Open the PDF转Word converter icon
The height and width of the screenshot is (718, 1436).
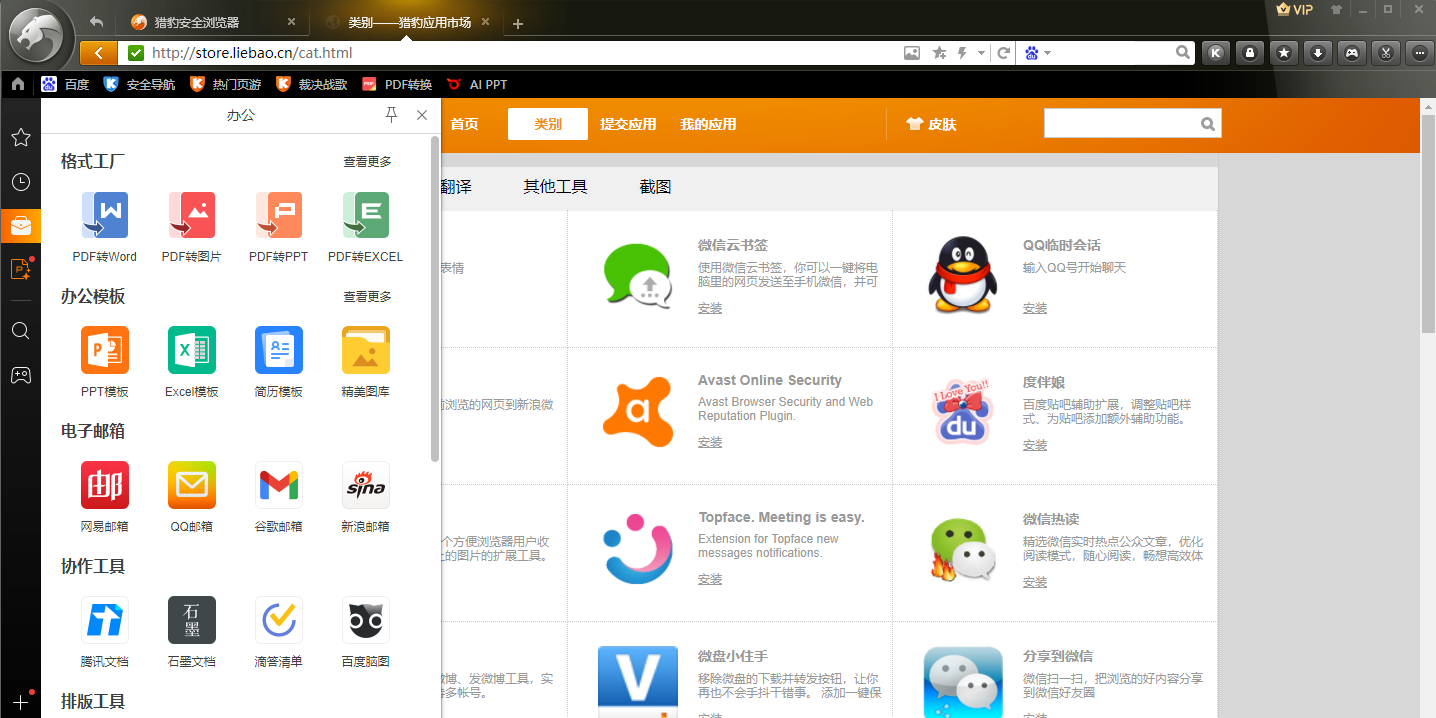coord(104,215)
